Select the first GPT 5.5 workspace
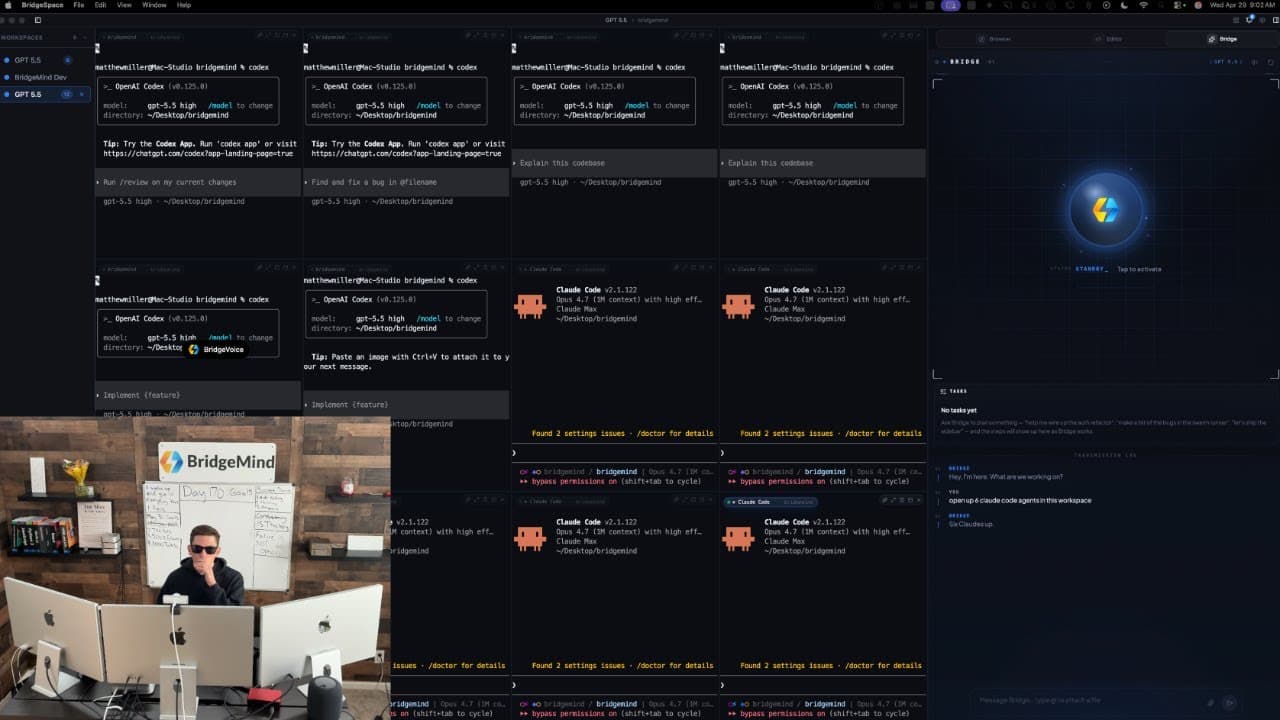The height and width of the screenshot is (720, 1280). pyautogui.click(x=28, y=60)
